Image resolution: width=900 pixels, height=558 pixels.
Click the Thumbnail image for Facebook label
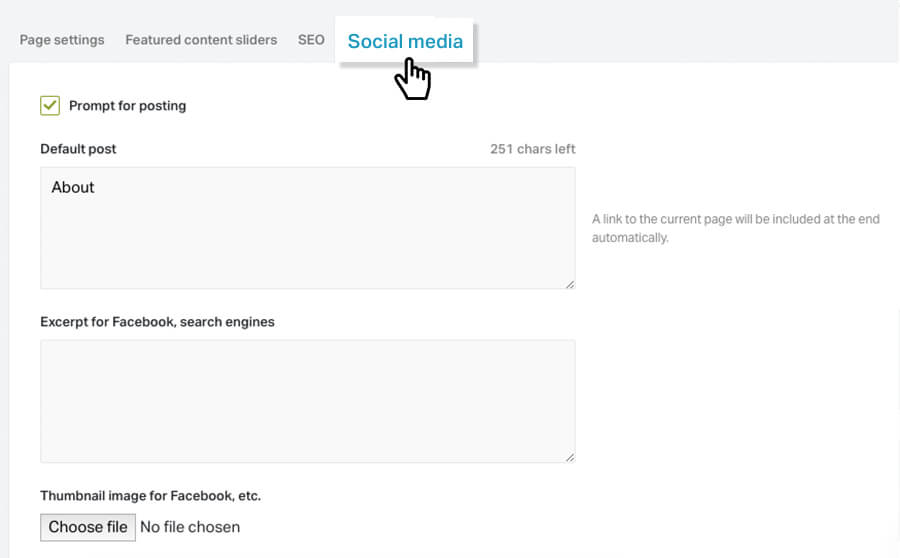tap(150, 496)
